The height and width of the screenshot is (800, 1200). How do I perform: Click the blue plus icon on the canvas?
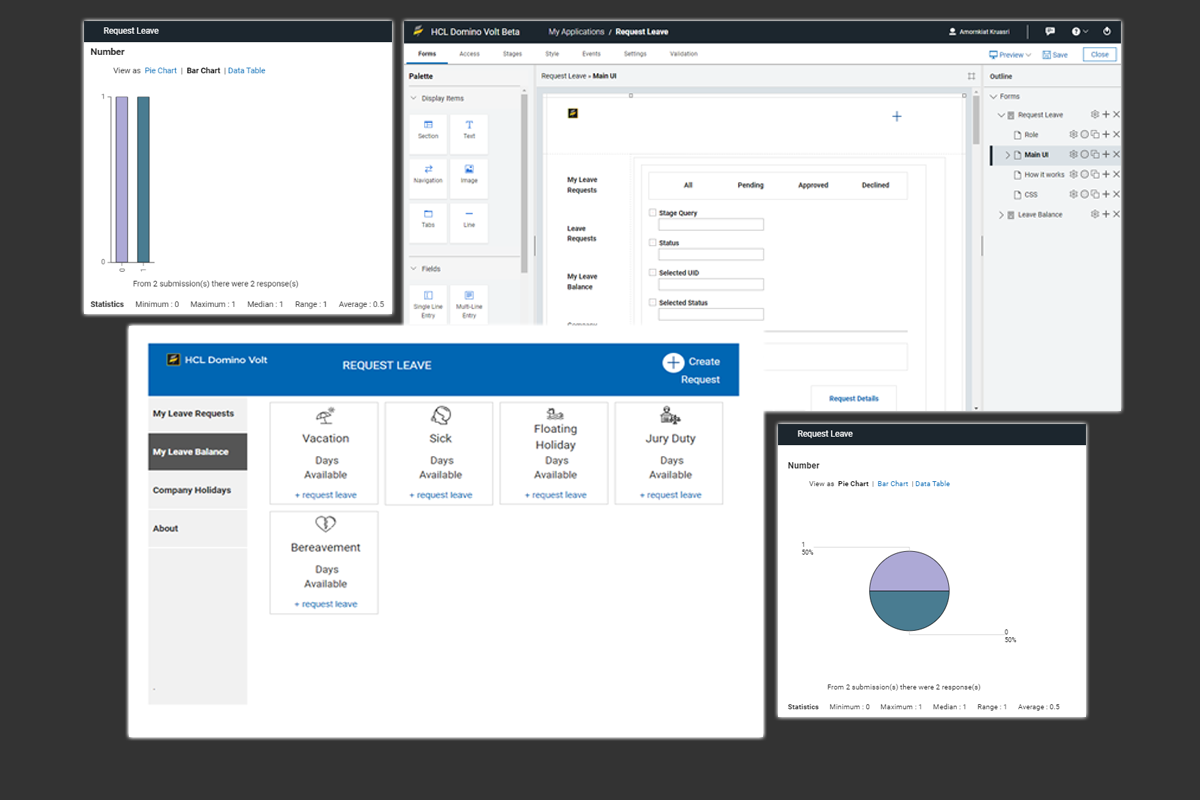[x=896, y=116]
